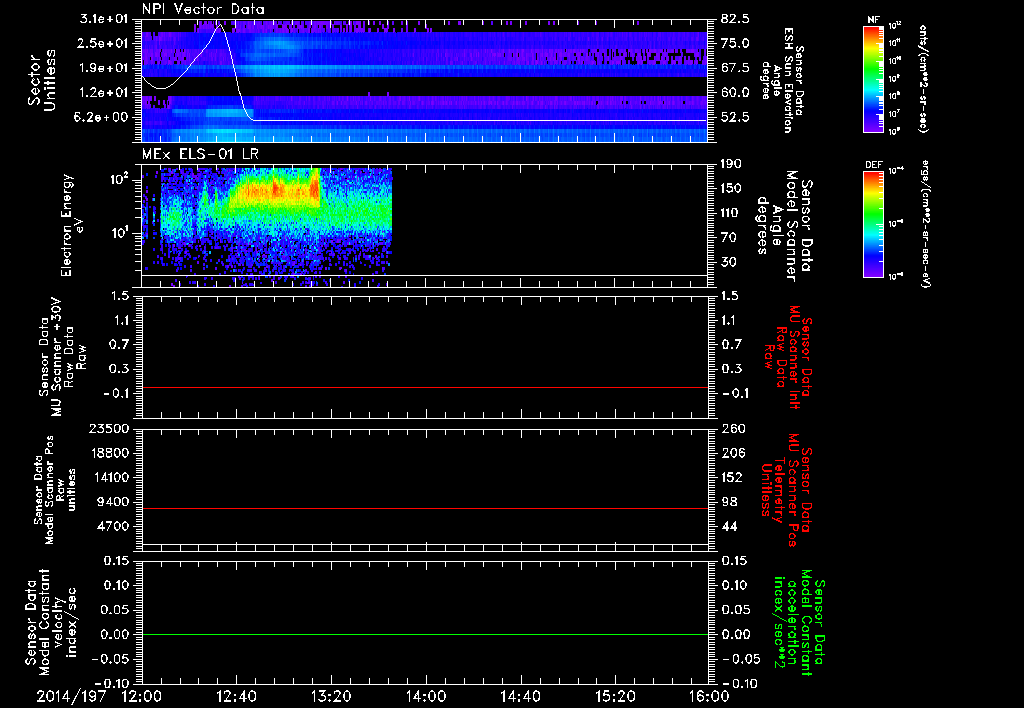Click the 23500 scanner position tick value
The height and width of the screenshot is (708, 1024).
click(x=108, y=428)
